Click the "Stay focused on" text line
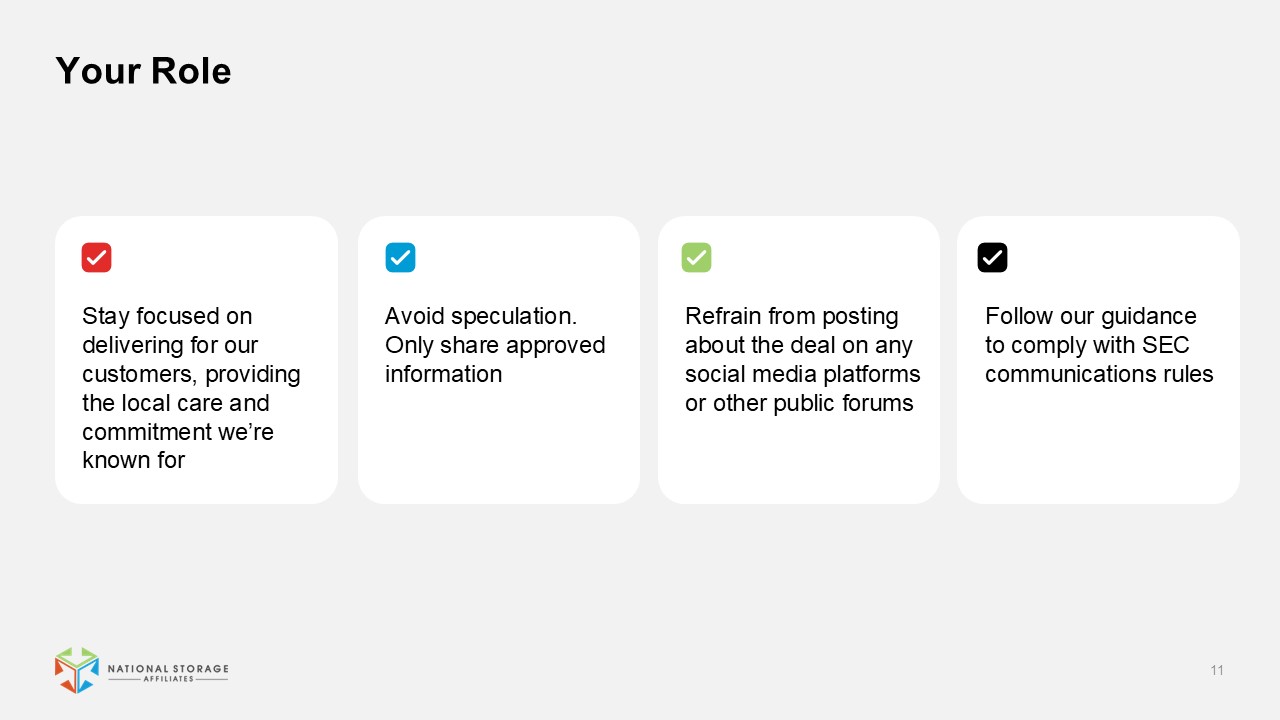 [167, 316]
